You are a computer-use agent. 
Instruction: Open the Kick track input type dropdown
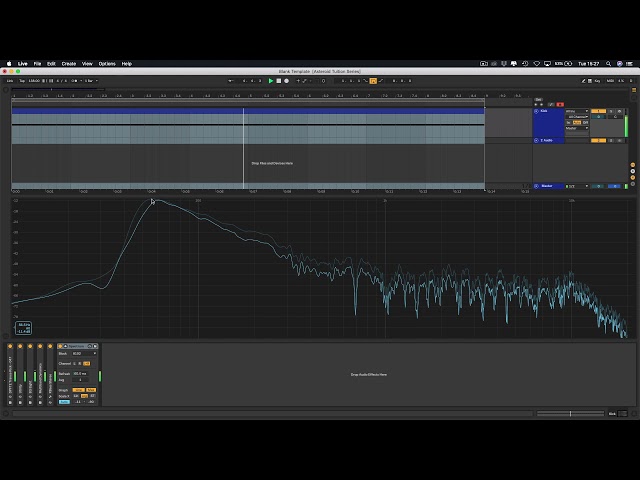point(577,111)
